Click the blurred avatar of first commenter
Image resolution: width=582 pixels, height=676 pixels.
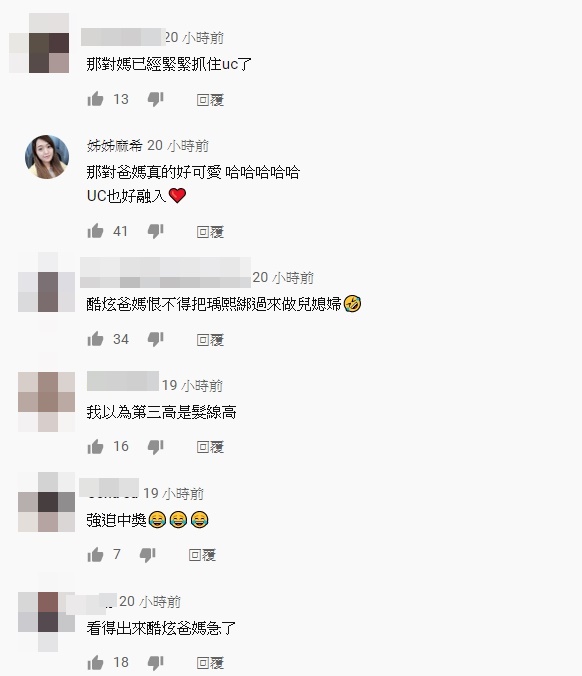(39, 43)
